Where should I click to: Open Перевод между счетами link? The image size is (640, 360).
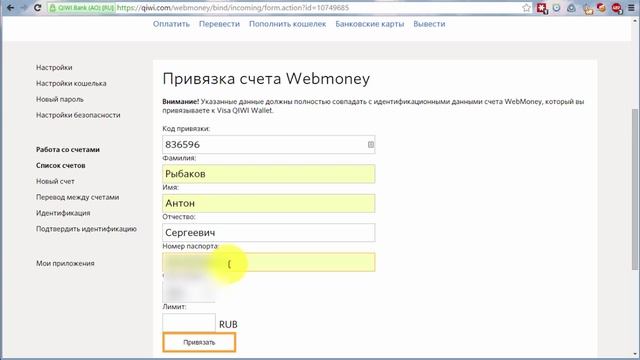[78, 197]
